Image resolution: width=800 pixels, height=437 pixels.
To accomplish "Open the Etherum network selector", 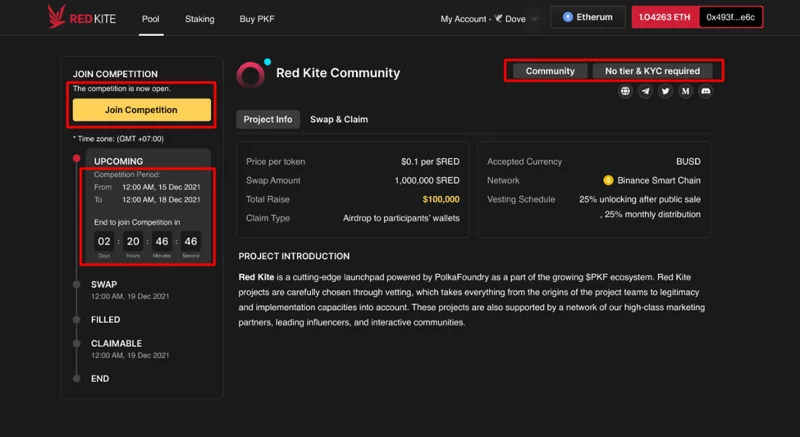I will (x=588, y=17).
